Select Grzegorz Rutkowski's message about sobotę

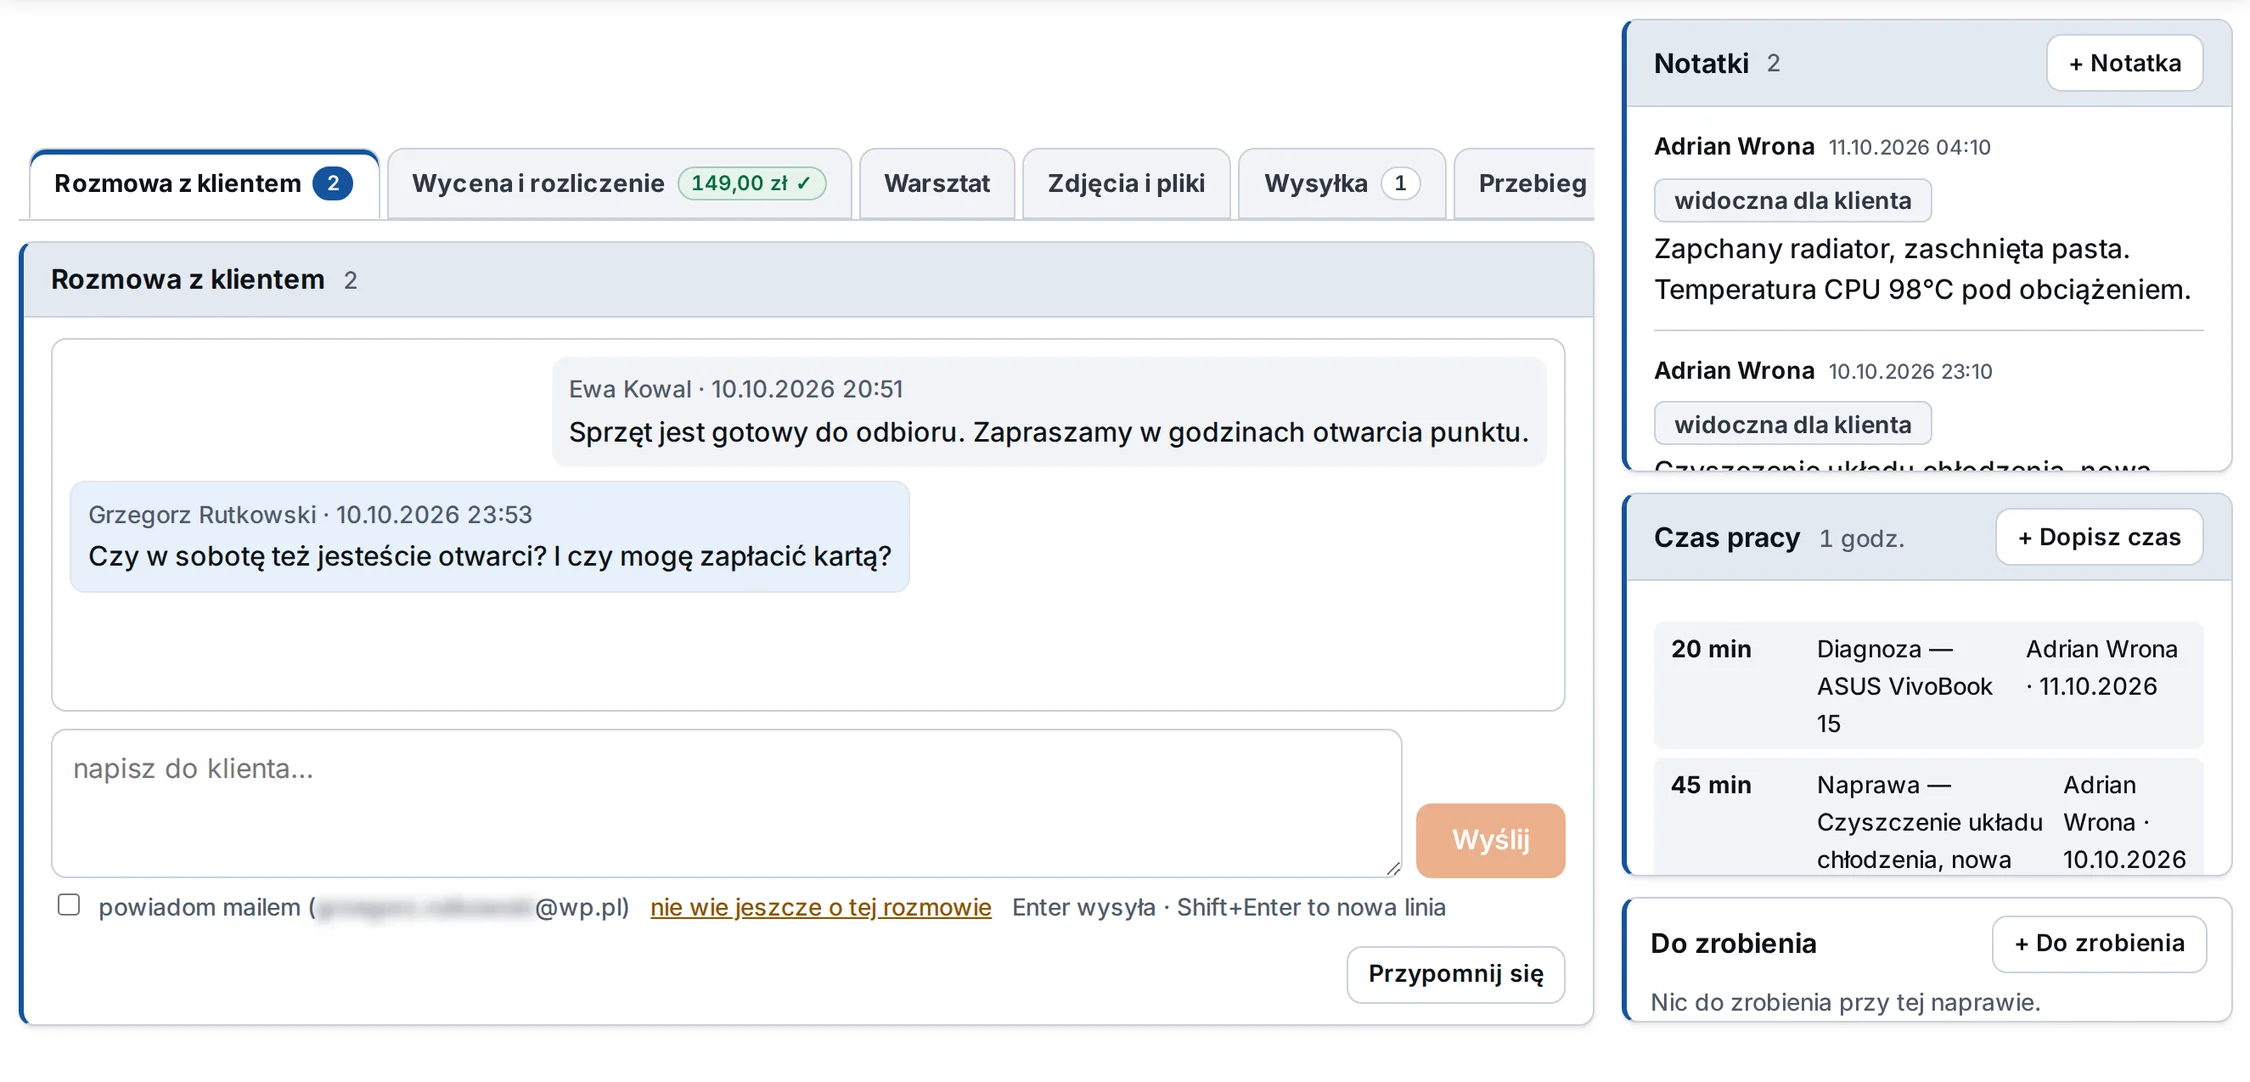pyautogui.click(x=489, y=536)
